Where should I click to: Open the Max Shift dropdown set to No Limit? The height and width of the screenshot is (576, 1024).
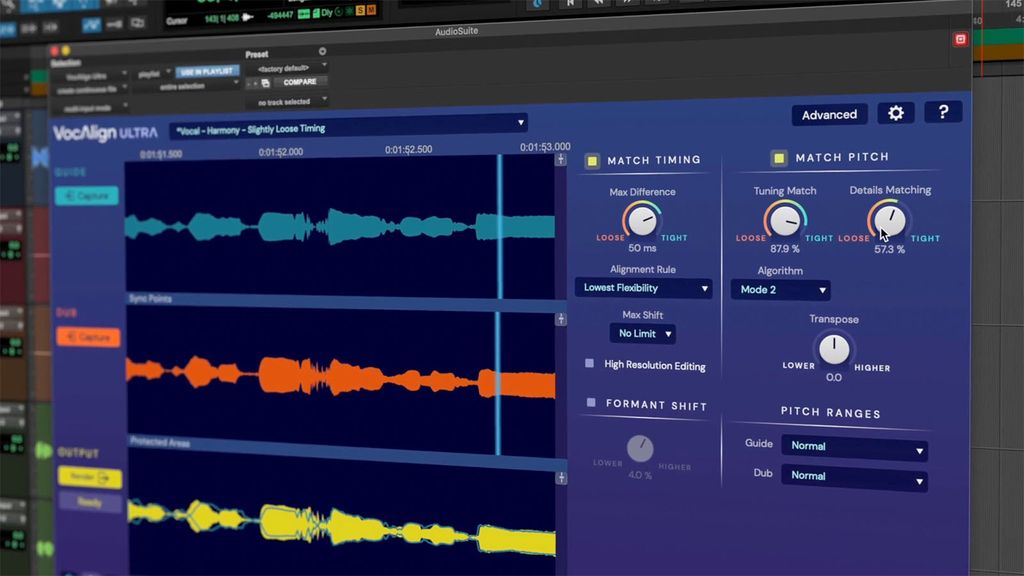point(641,333)
